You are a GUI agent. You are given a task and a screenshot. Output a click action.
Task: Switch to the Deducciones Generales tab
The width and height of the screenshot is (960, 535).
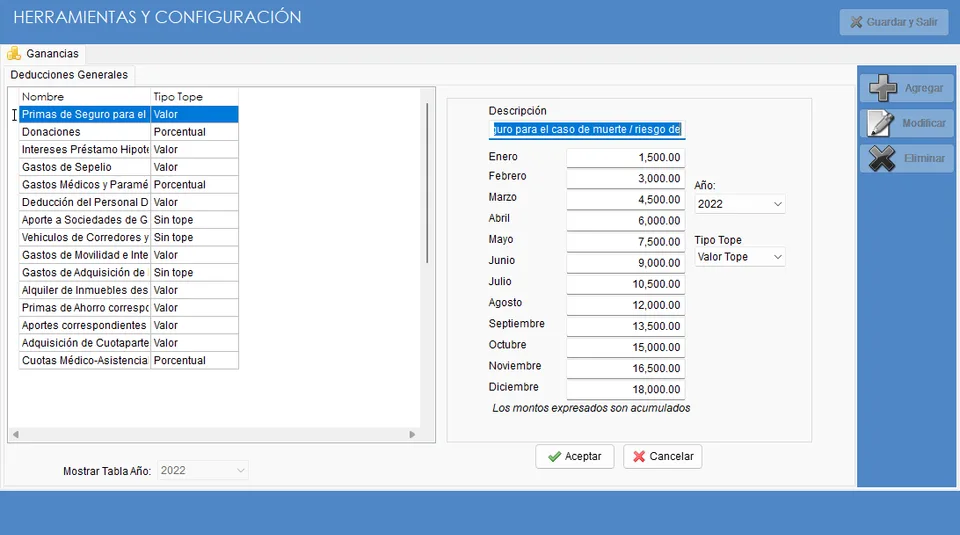click(69, 75)
